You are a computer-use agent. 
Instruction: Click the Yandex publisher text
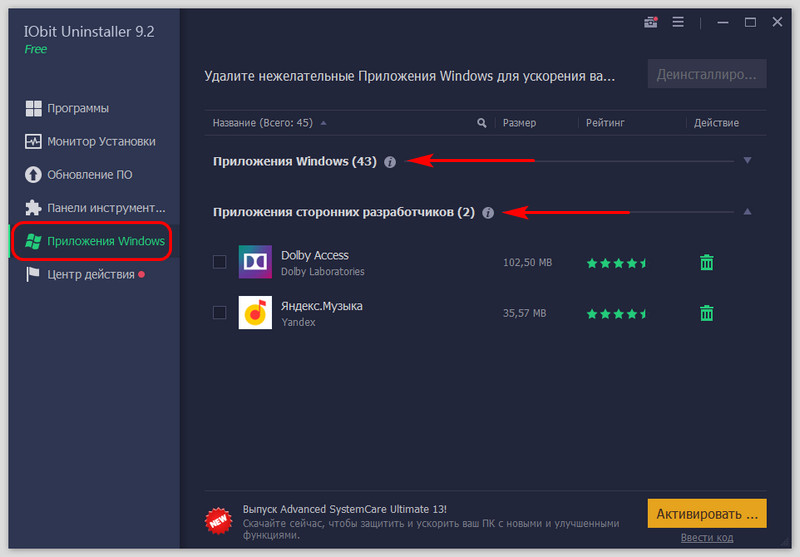pyautogui.click(x=298, y=322)
